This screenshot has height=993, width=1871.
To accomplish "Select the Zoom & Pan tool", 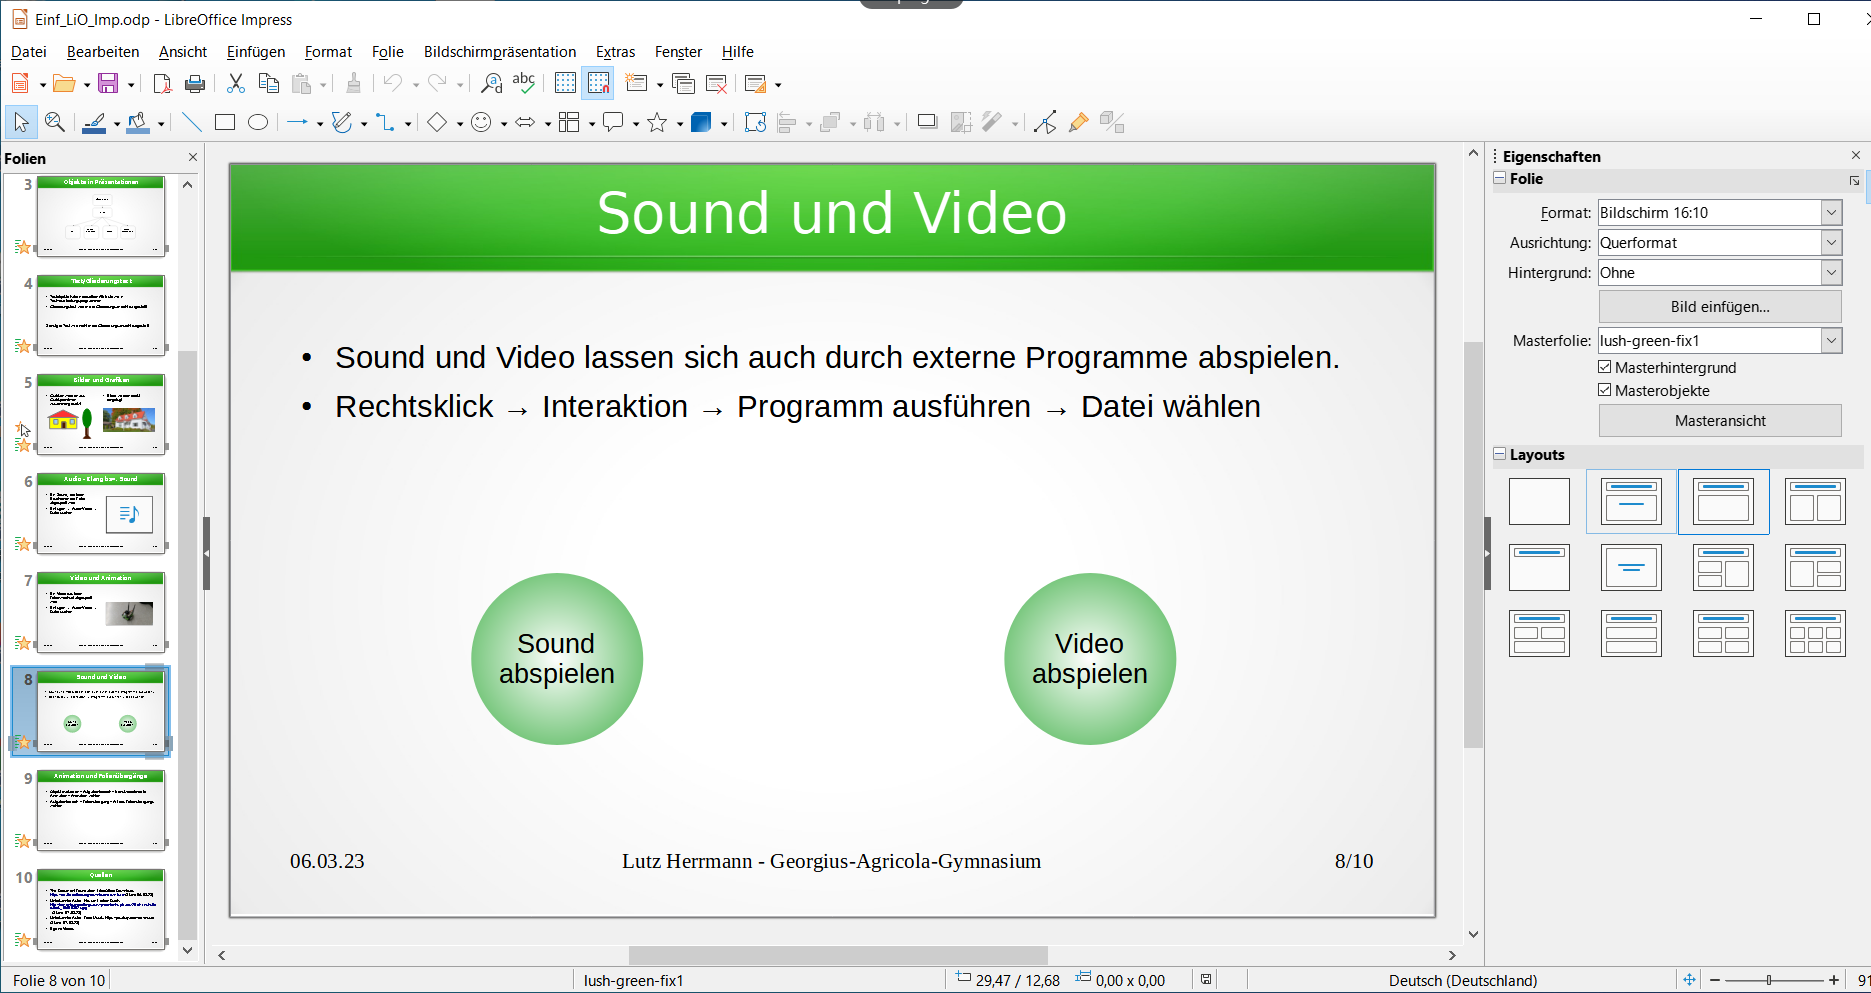I will tap(55, 123).
